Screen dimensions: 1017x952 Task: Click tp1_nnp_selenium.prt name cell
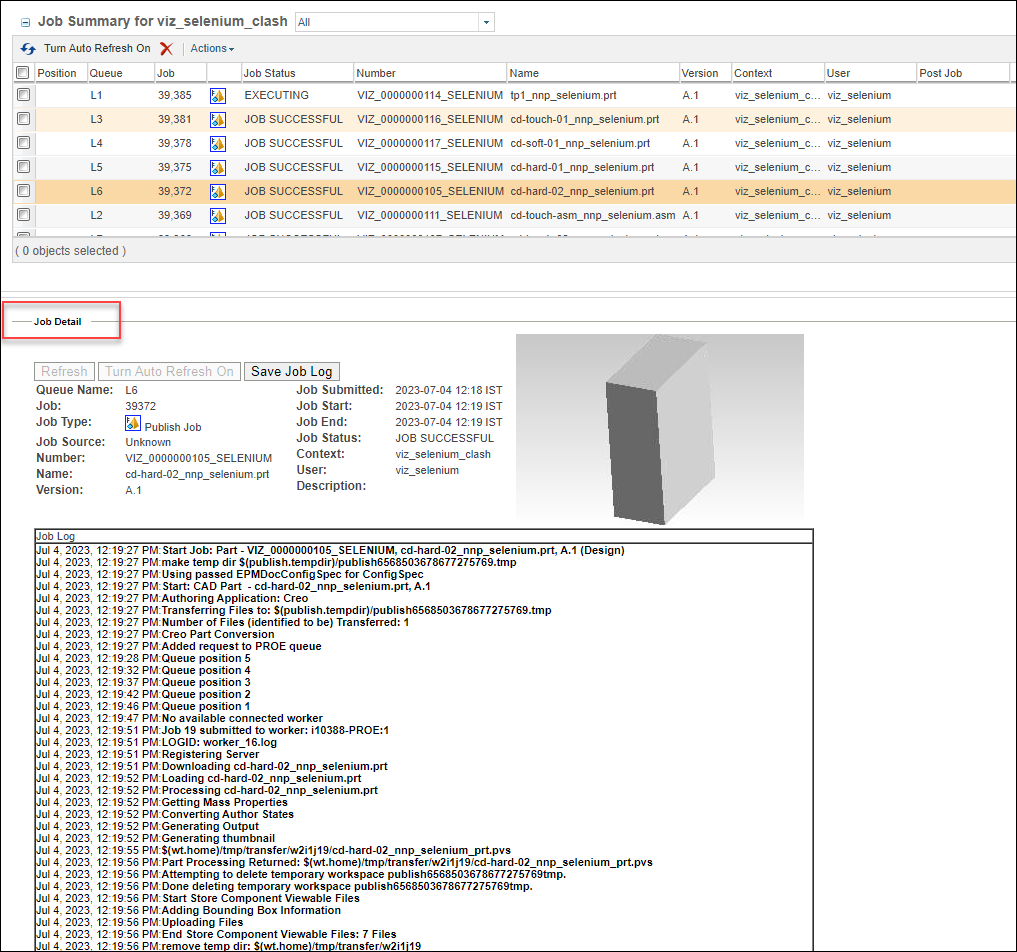pyautogui.click(x=564, y=95)
